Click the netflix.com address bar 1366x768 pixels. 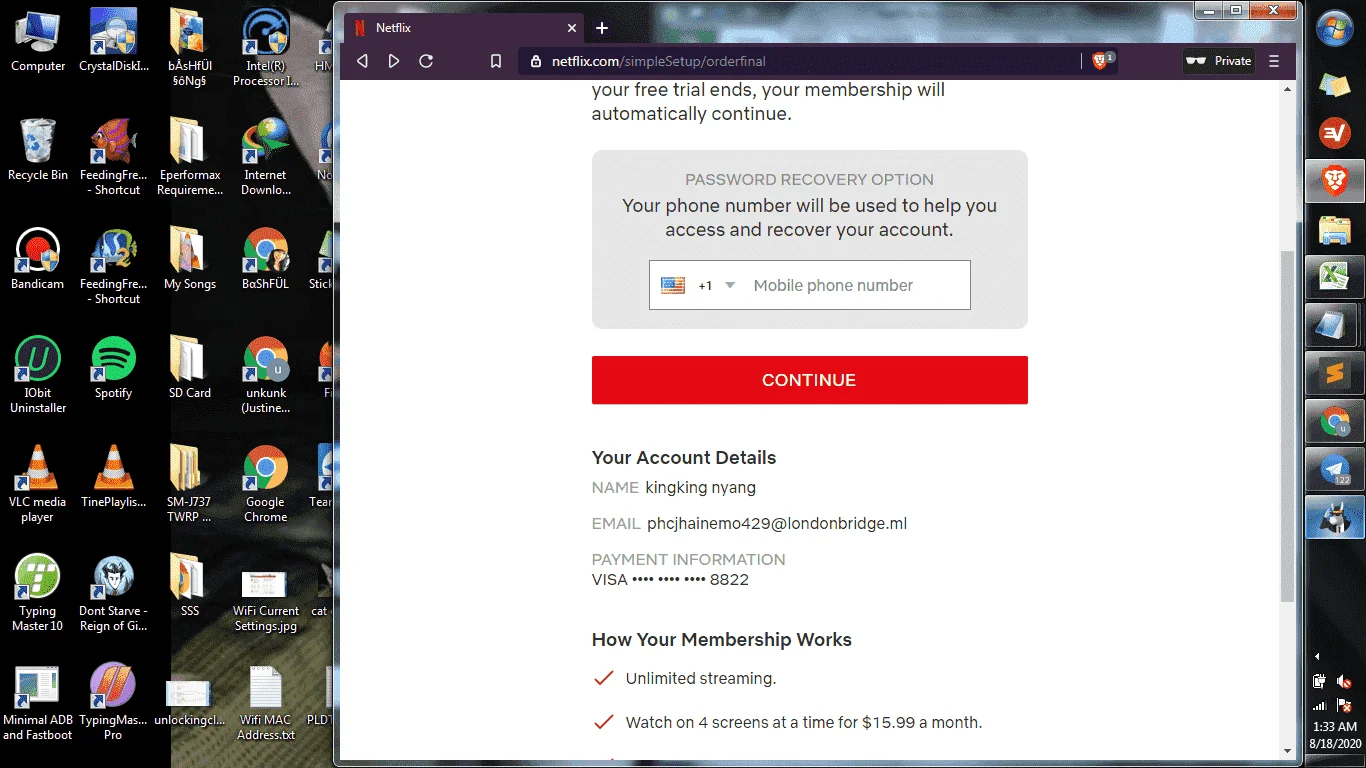click(800, 61)
